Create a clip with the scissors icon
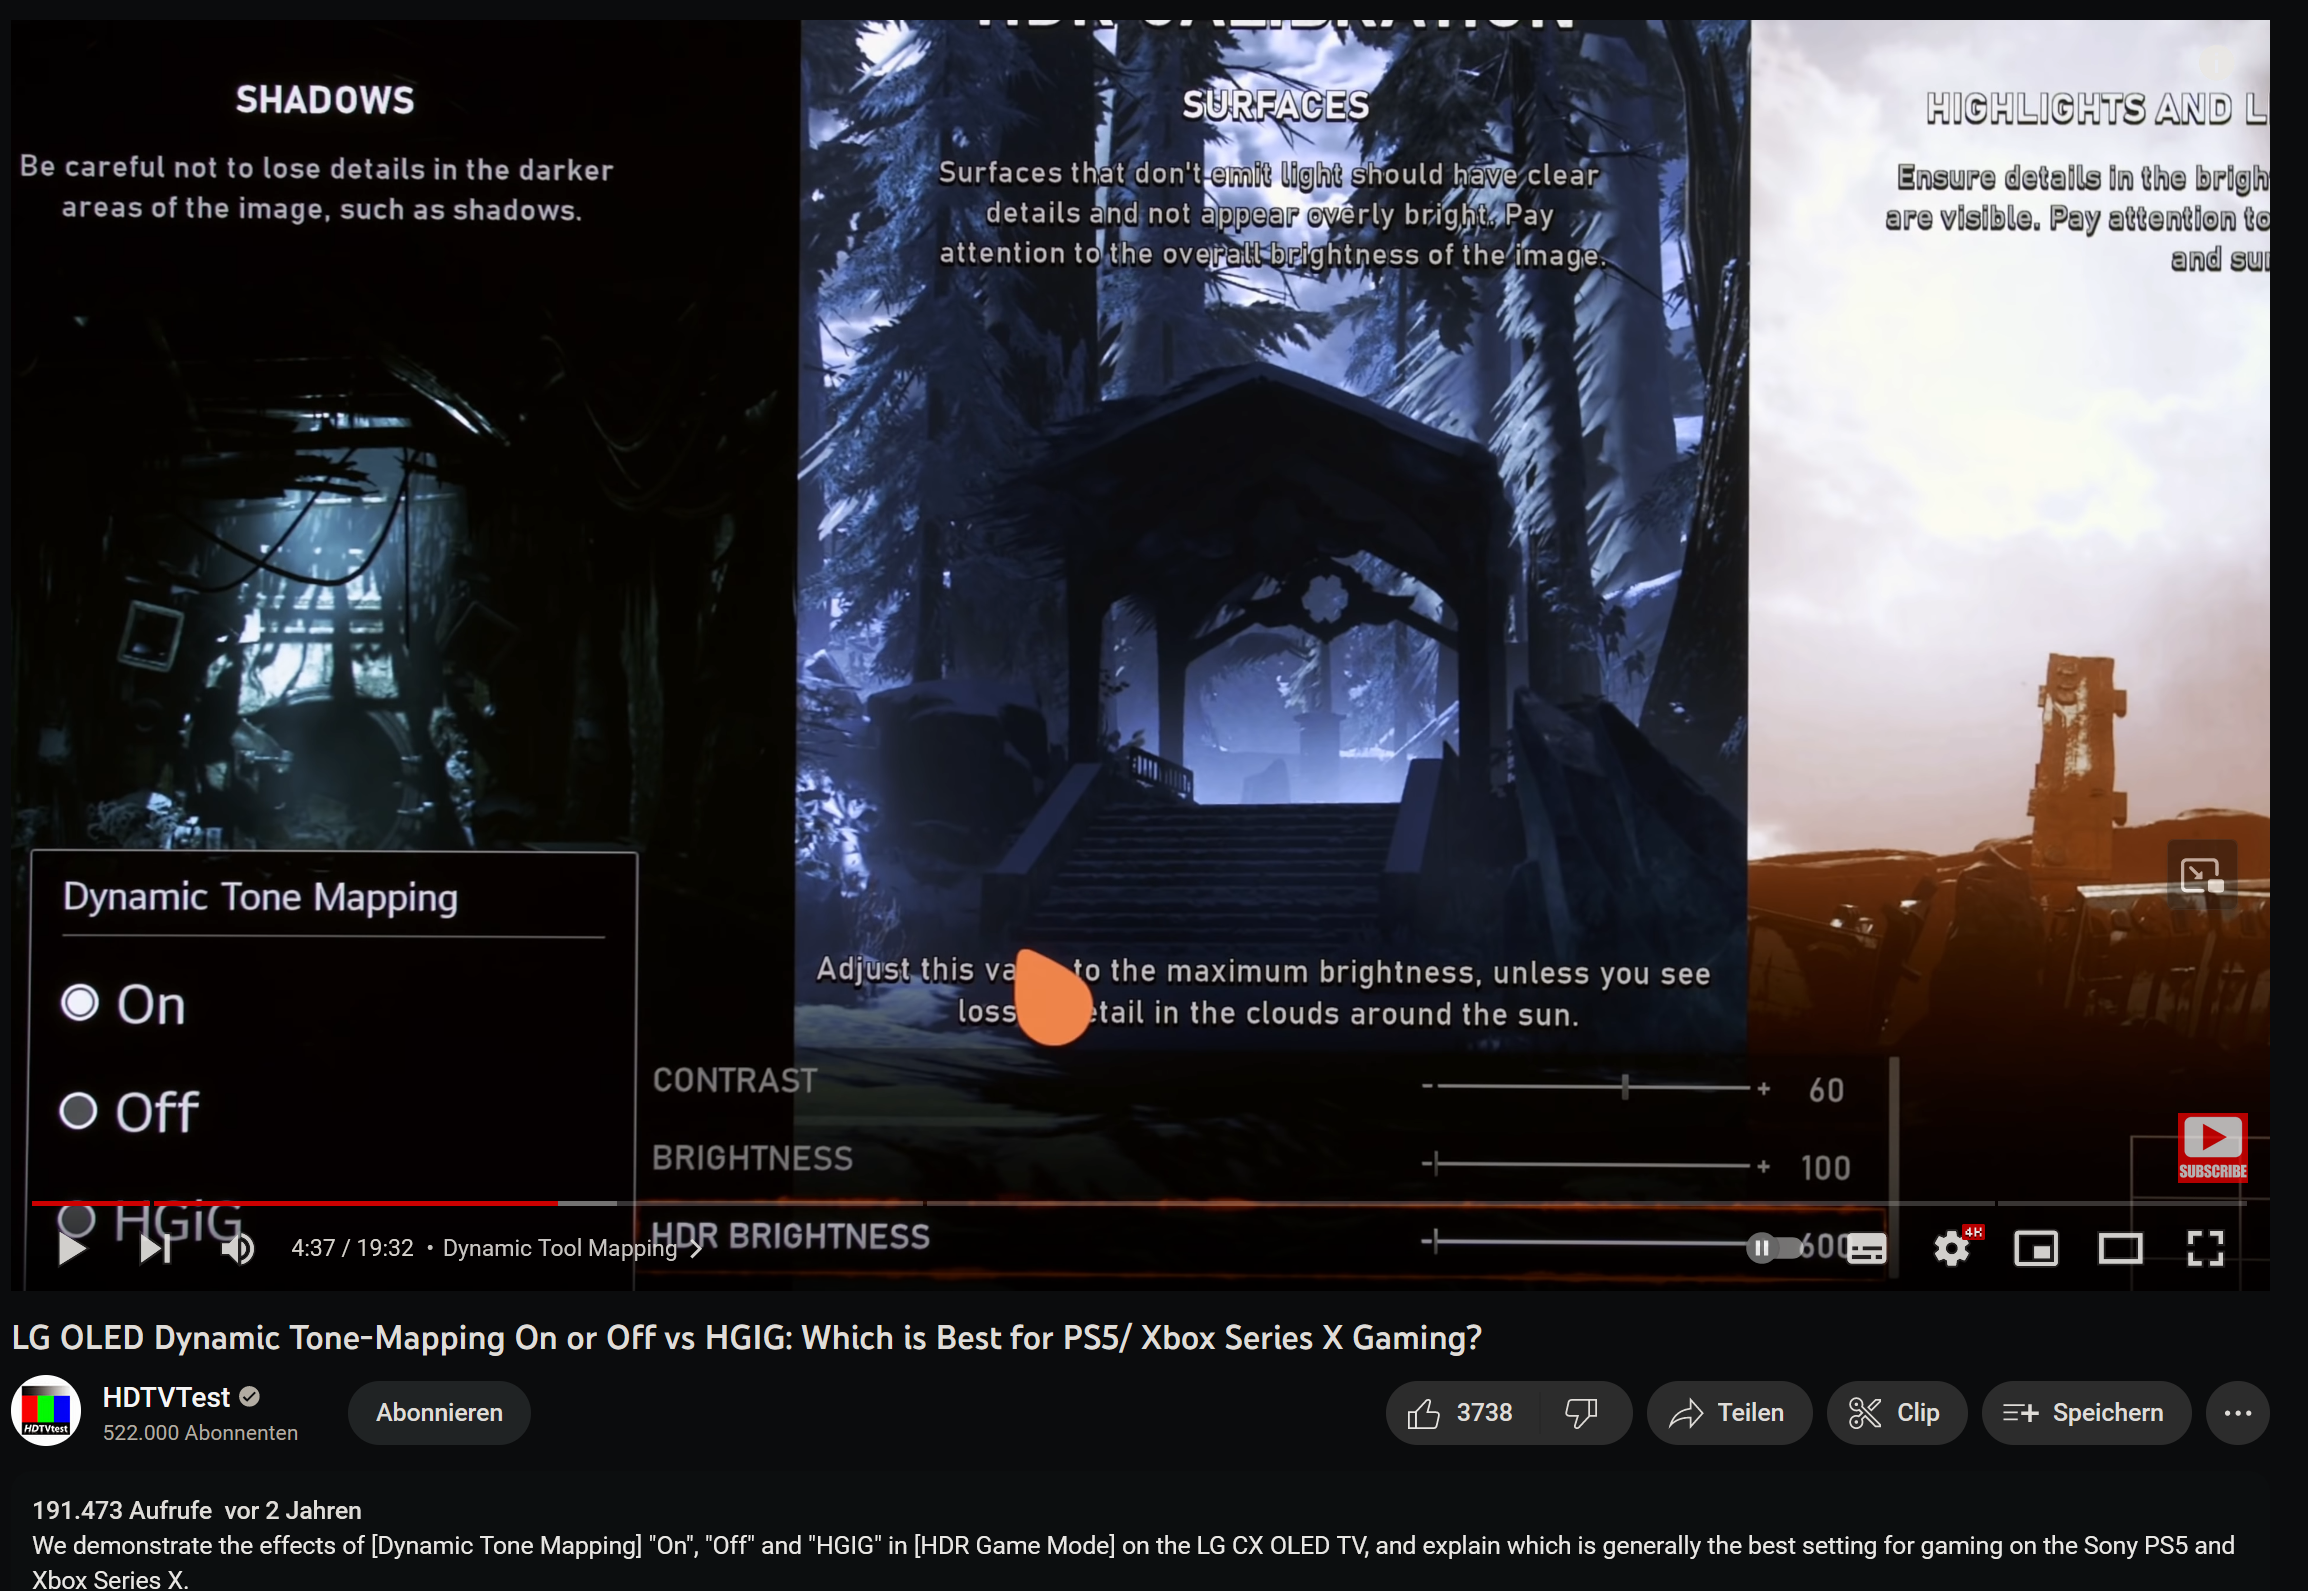The height and width of the screenshot is (1591, 2308). click(x=1896, y=1413)
